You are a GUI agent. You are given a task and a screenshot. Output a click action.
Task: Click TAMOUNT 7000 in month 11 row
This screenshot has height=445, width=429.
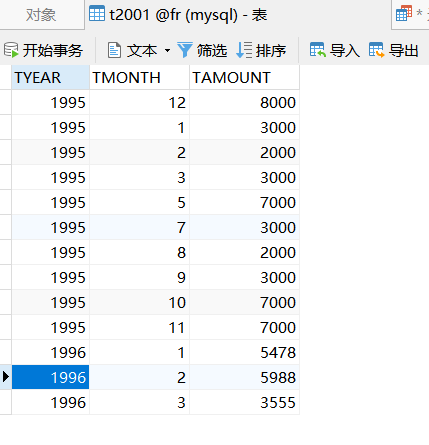pos(244,327)
